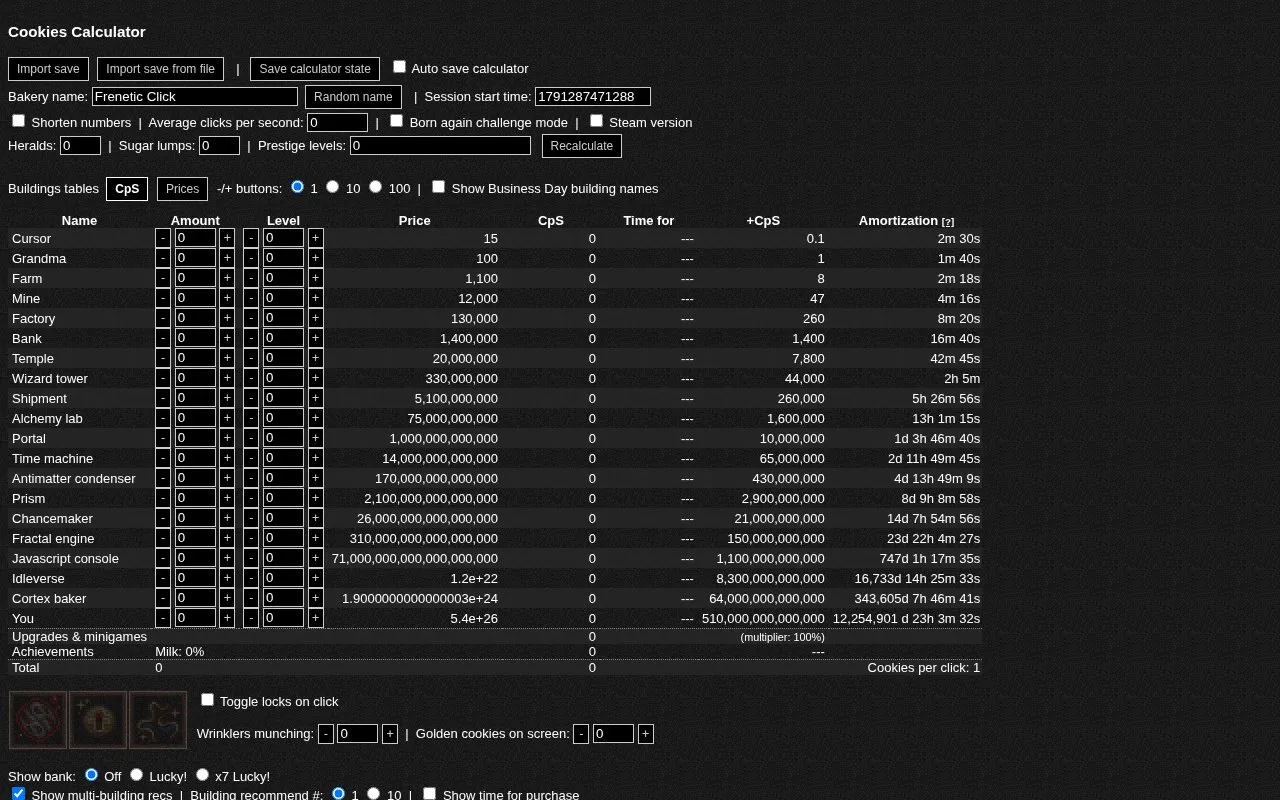
Task: Decrease Grandma amount with minus button
Action: click(163, 258)
